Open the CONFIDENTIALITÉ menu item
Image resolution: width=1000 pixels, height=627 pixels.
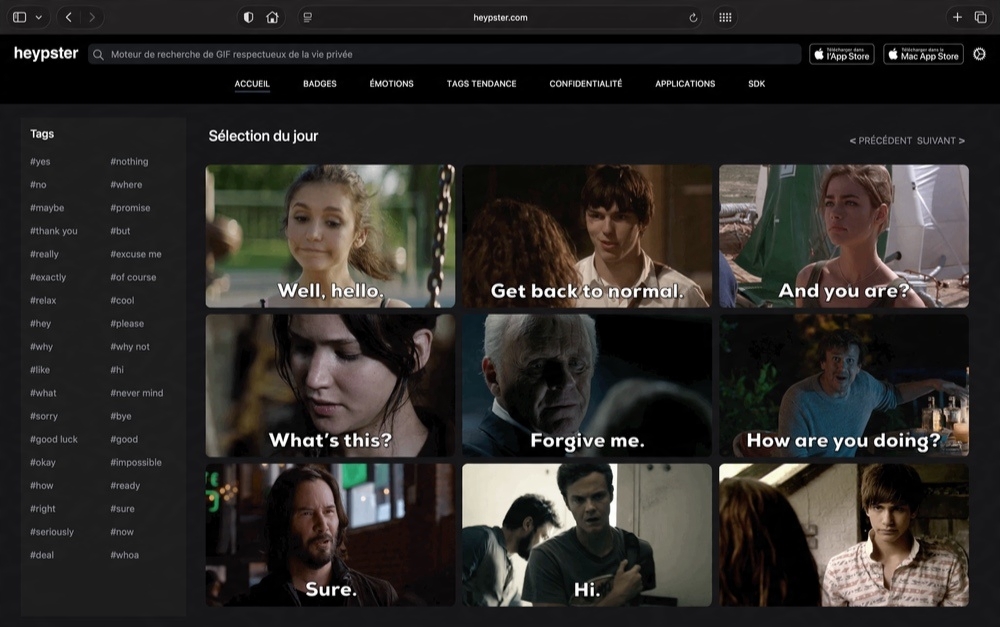tap(585, 84)
